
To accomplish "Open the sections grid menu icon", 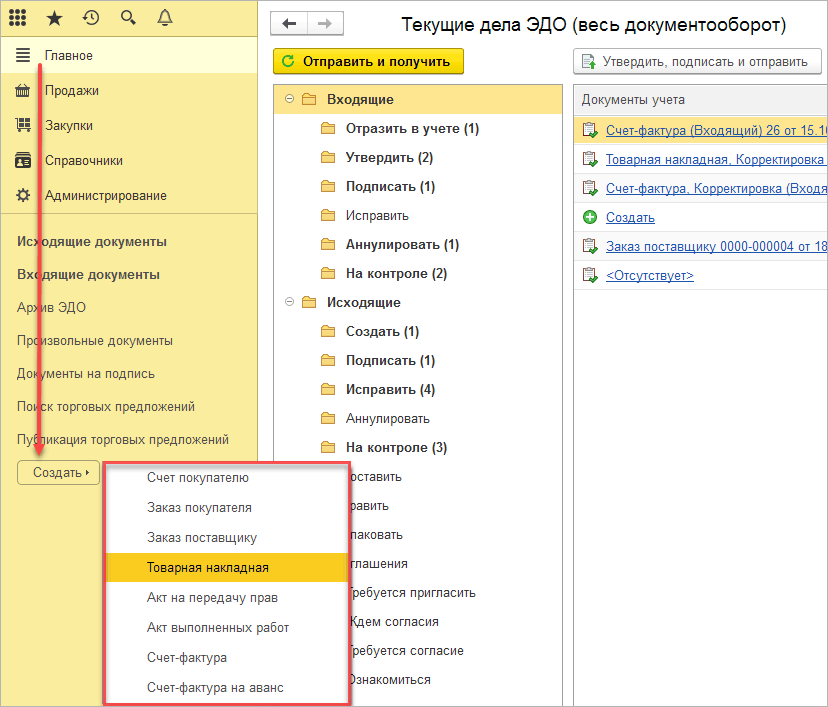I will (17, 17).
